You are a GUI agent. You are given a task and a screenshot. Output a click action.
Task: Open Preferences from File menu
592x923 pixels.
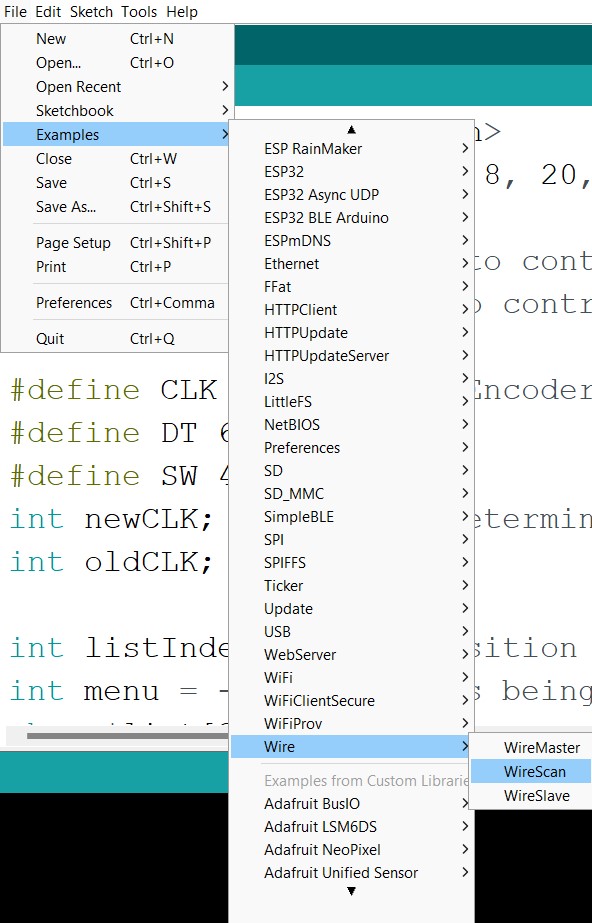(117, 303)
